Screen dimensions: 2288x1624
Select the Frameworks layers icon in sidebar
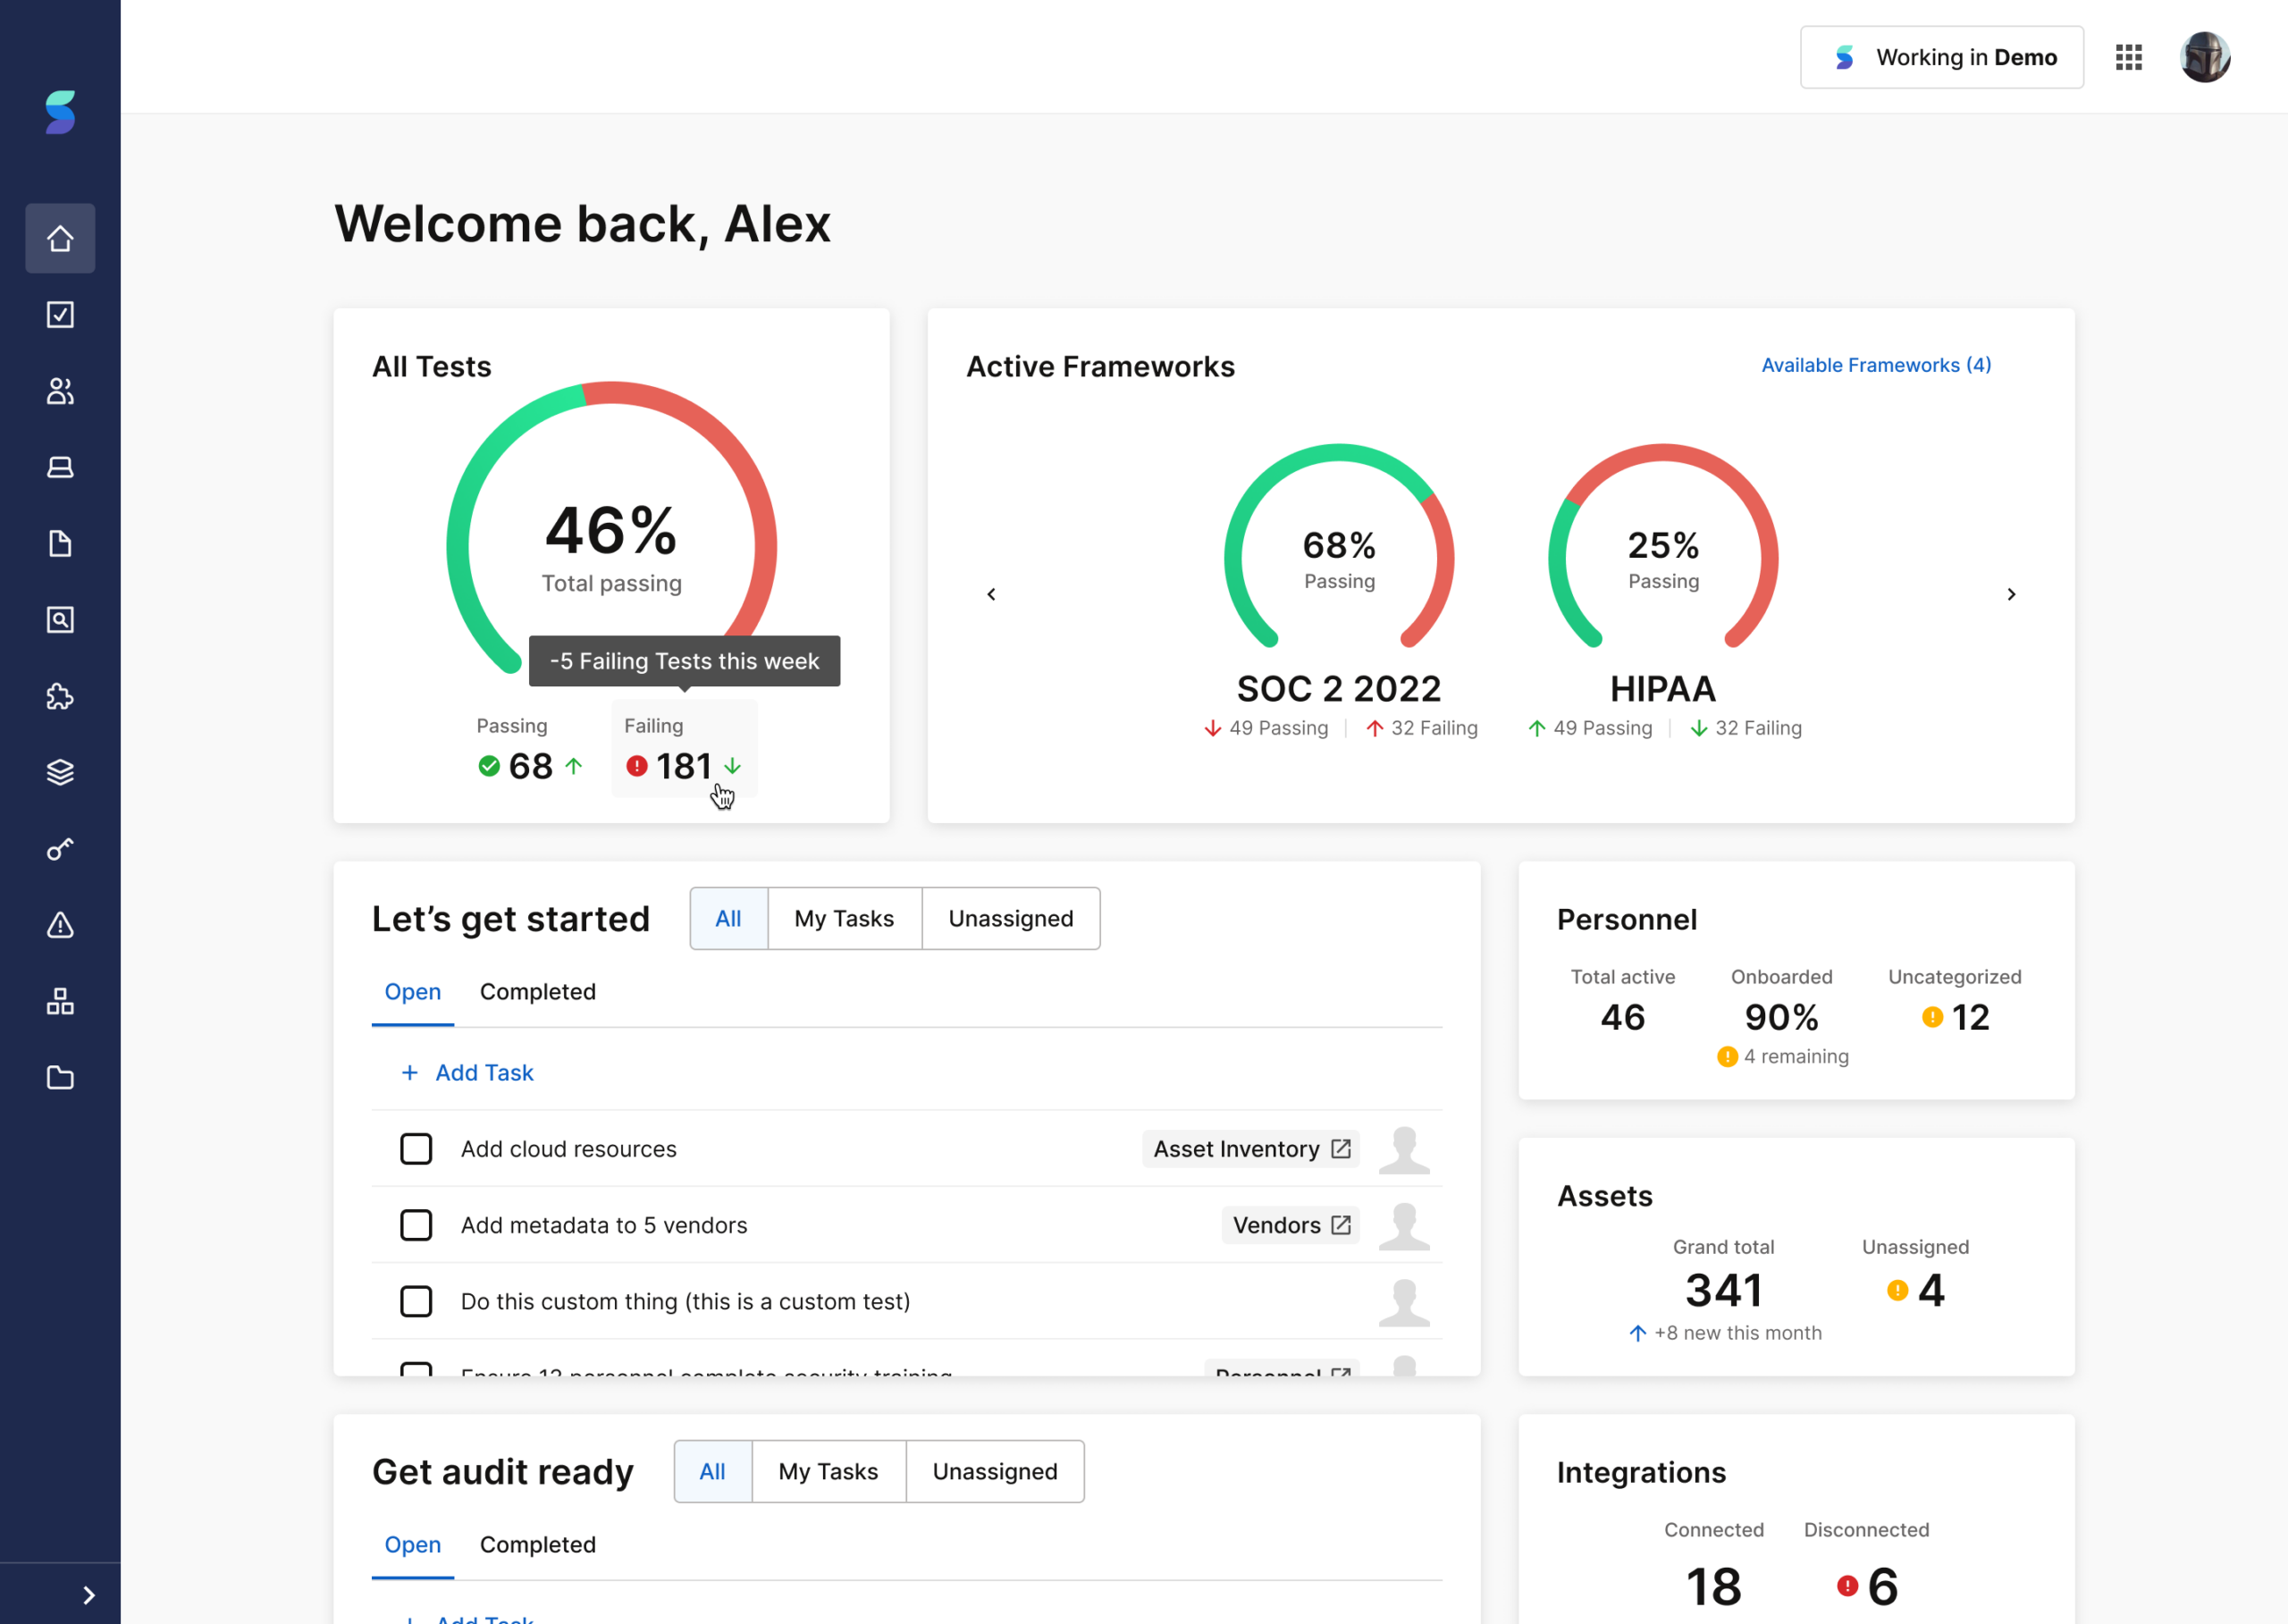[60, 771]
